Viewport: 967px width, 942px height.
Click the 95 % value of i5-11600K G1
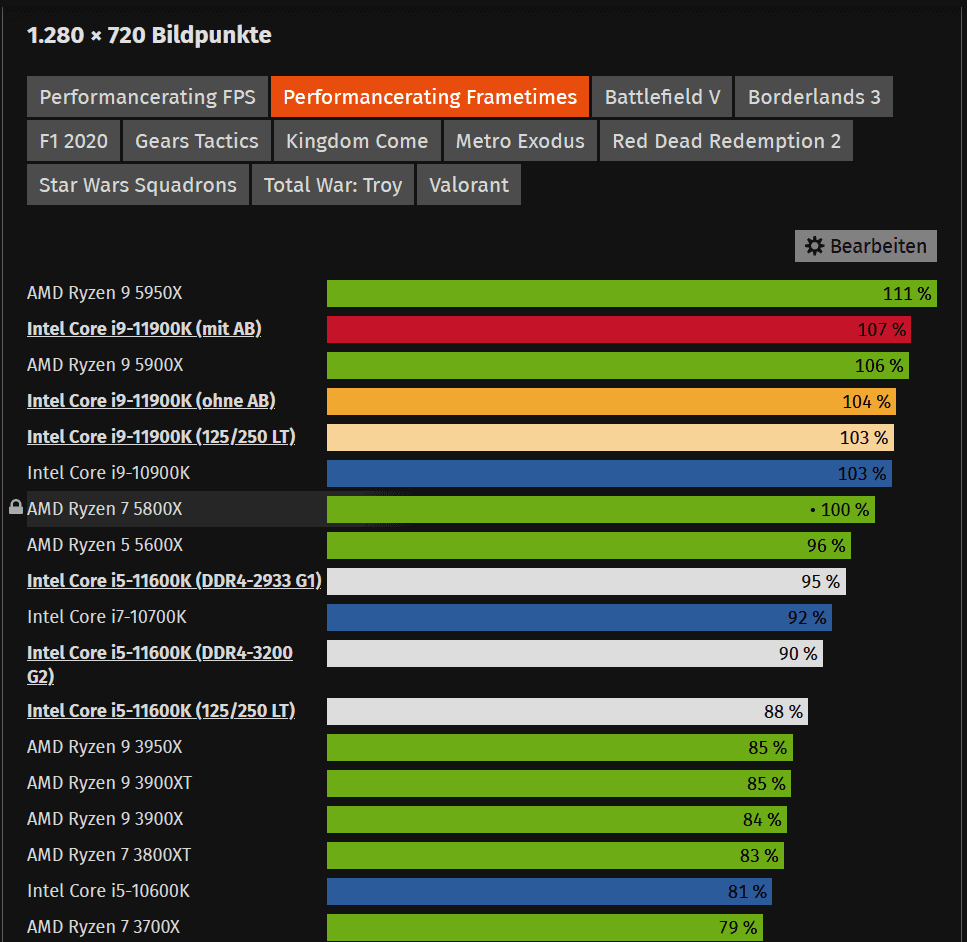pos(821,582)
